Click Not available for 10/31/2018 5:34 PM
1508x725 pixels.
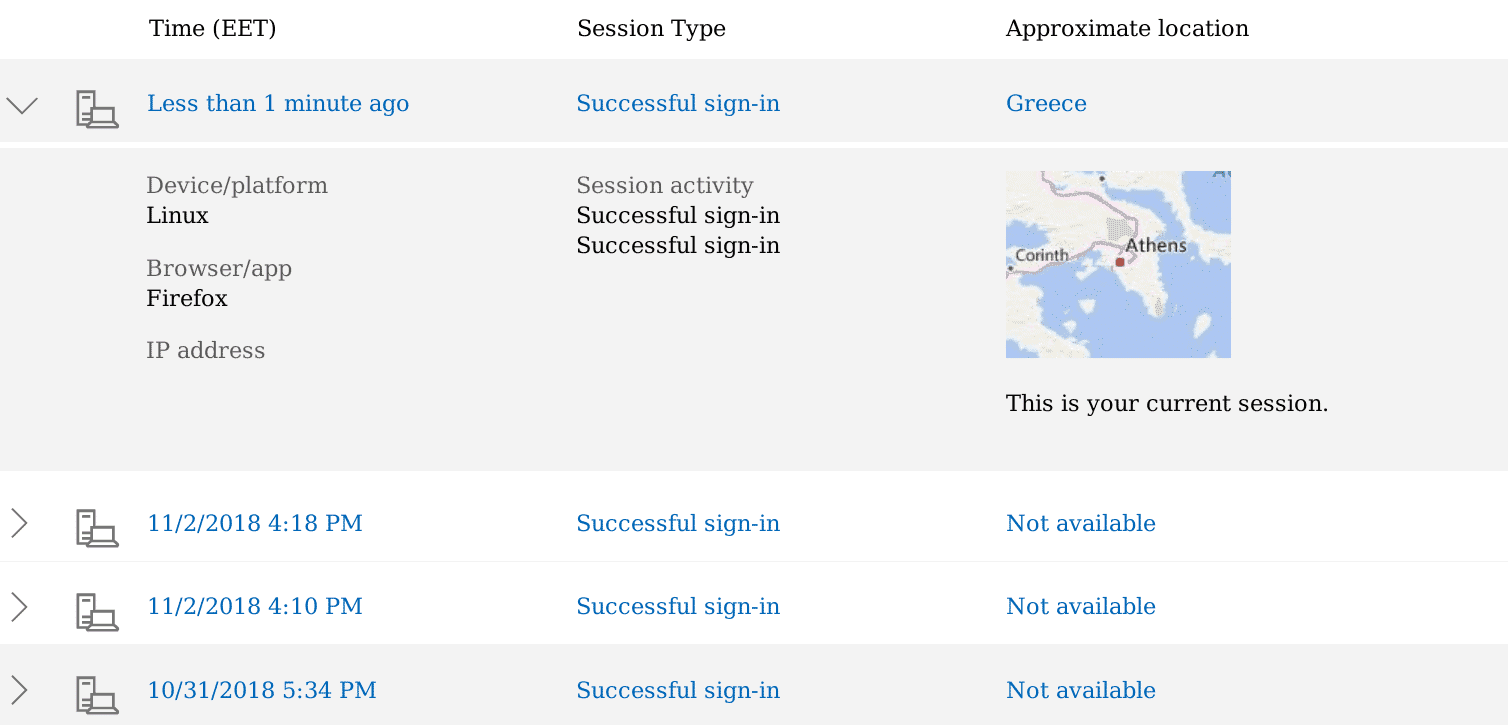click(1081, 690)
